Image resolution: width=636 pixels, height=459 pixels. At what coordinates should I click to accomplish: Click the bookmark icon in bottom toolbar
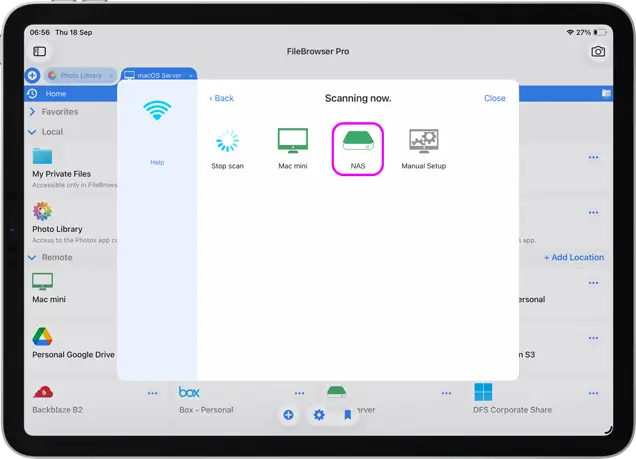[x=347, y=414]
